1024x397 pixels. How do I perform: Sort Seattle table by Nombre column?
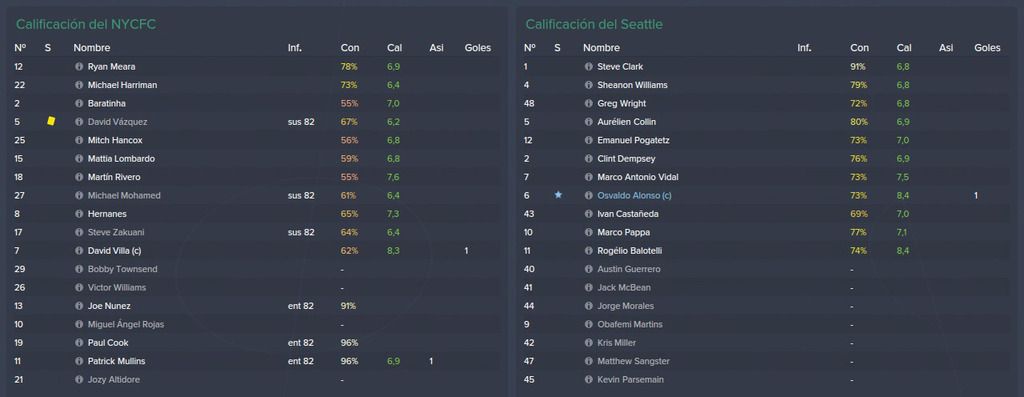pyautogui.click(x=601, y=48)
